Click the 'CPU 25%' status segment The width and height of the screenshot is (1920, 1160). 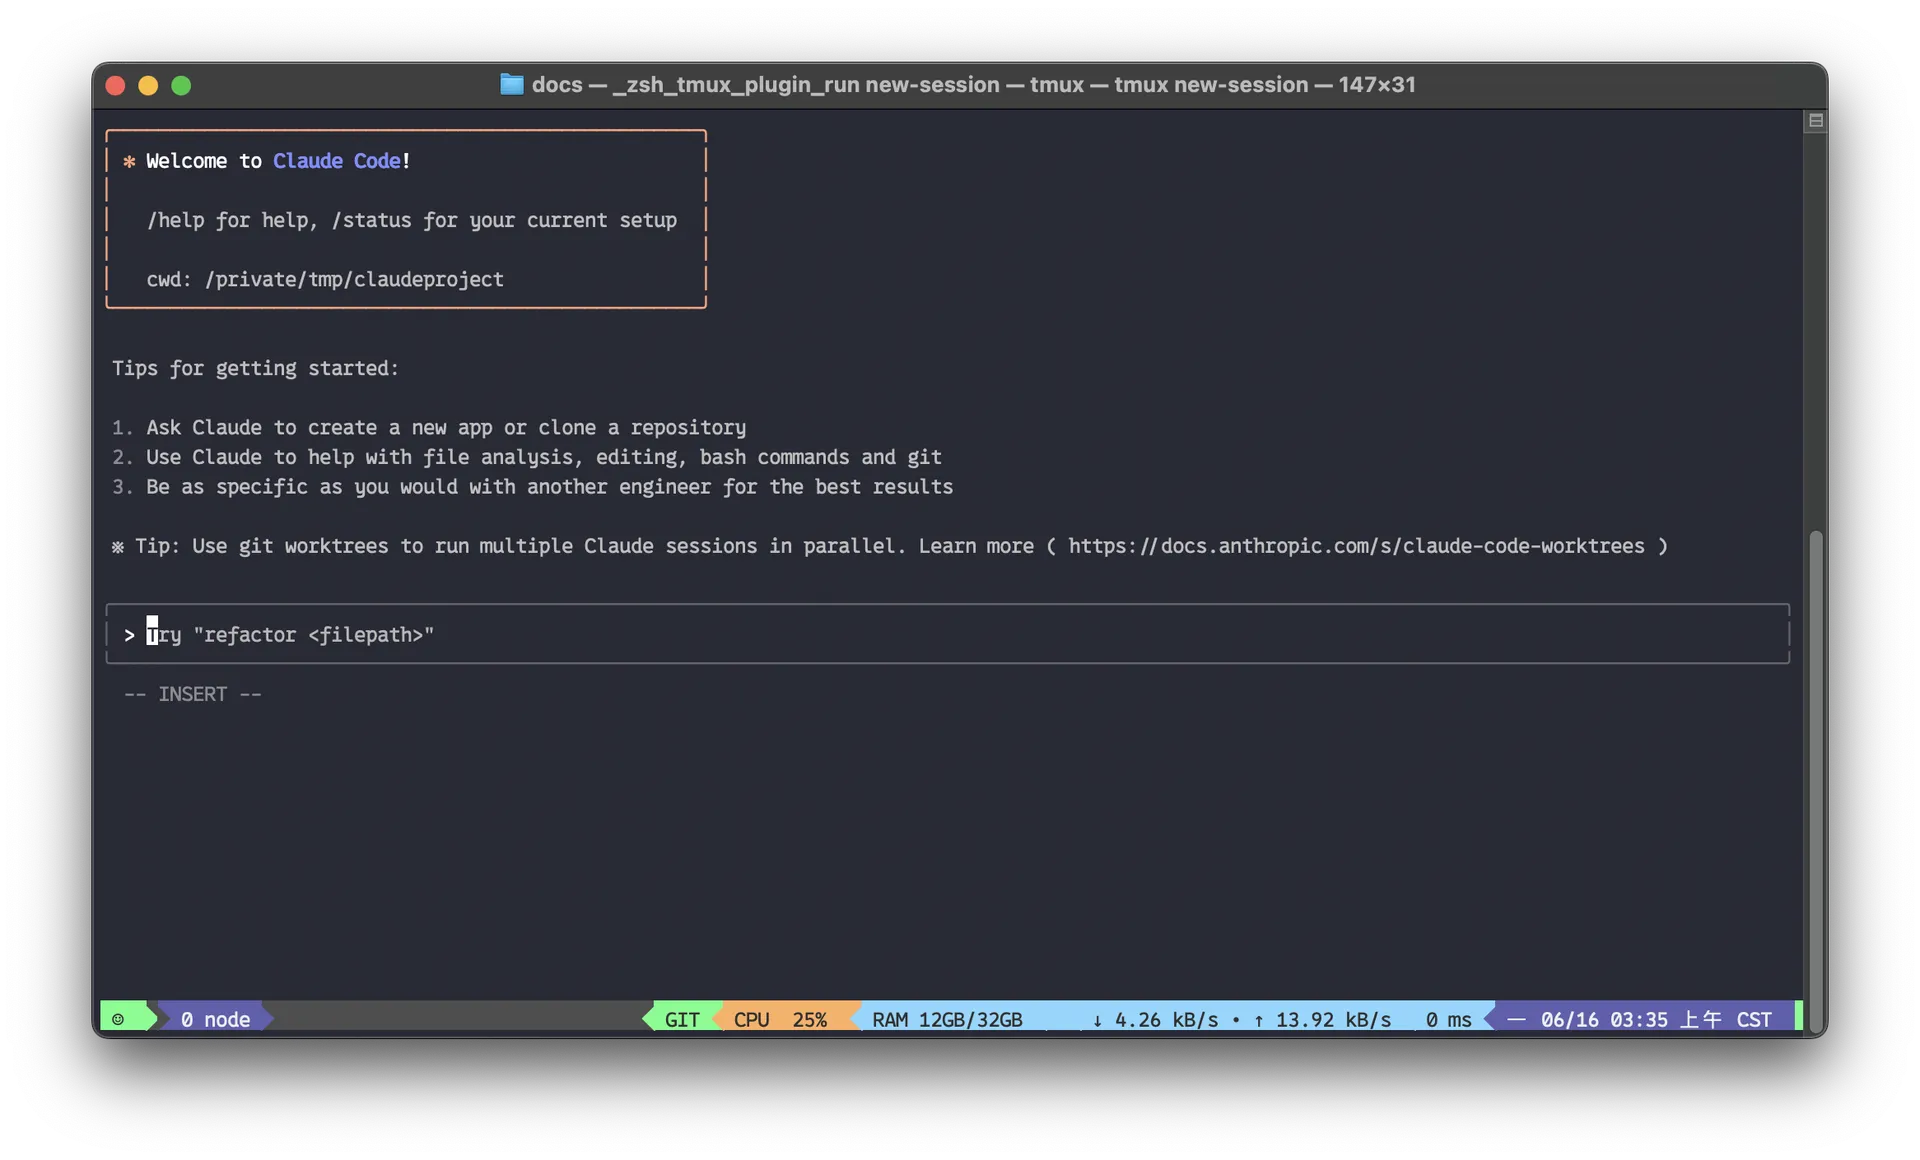(780, 1019)
